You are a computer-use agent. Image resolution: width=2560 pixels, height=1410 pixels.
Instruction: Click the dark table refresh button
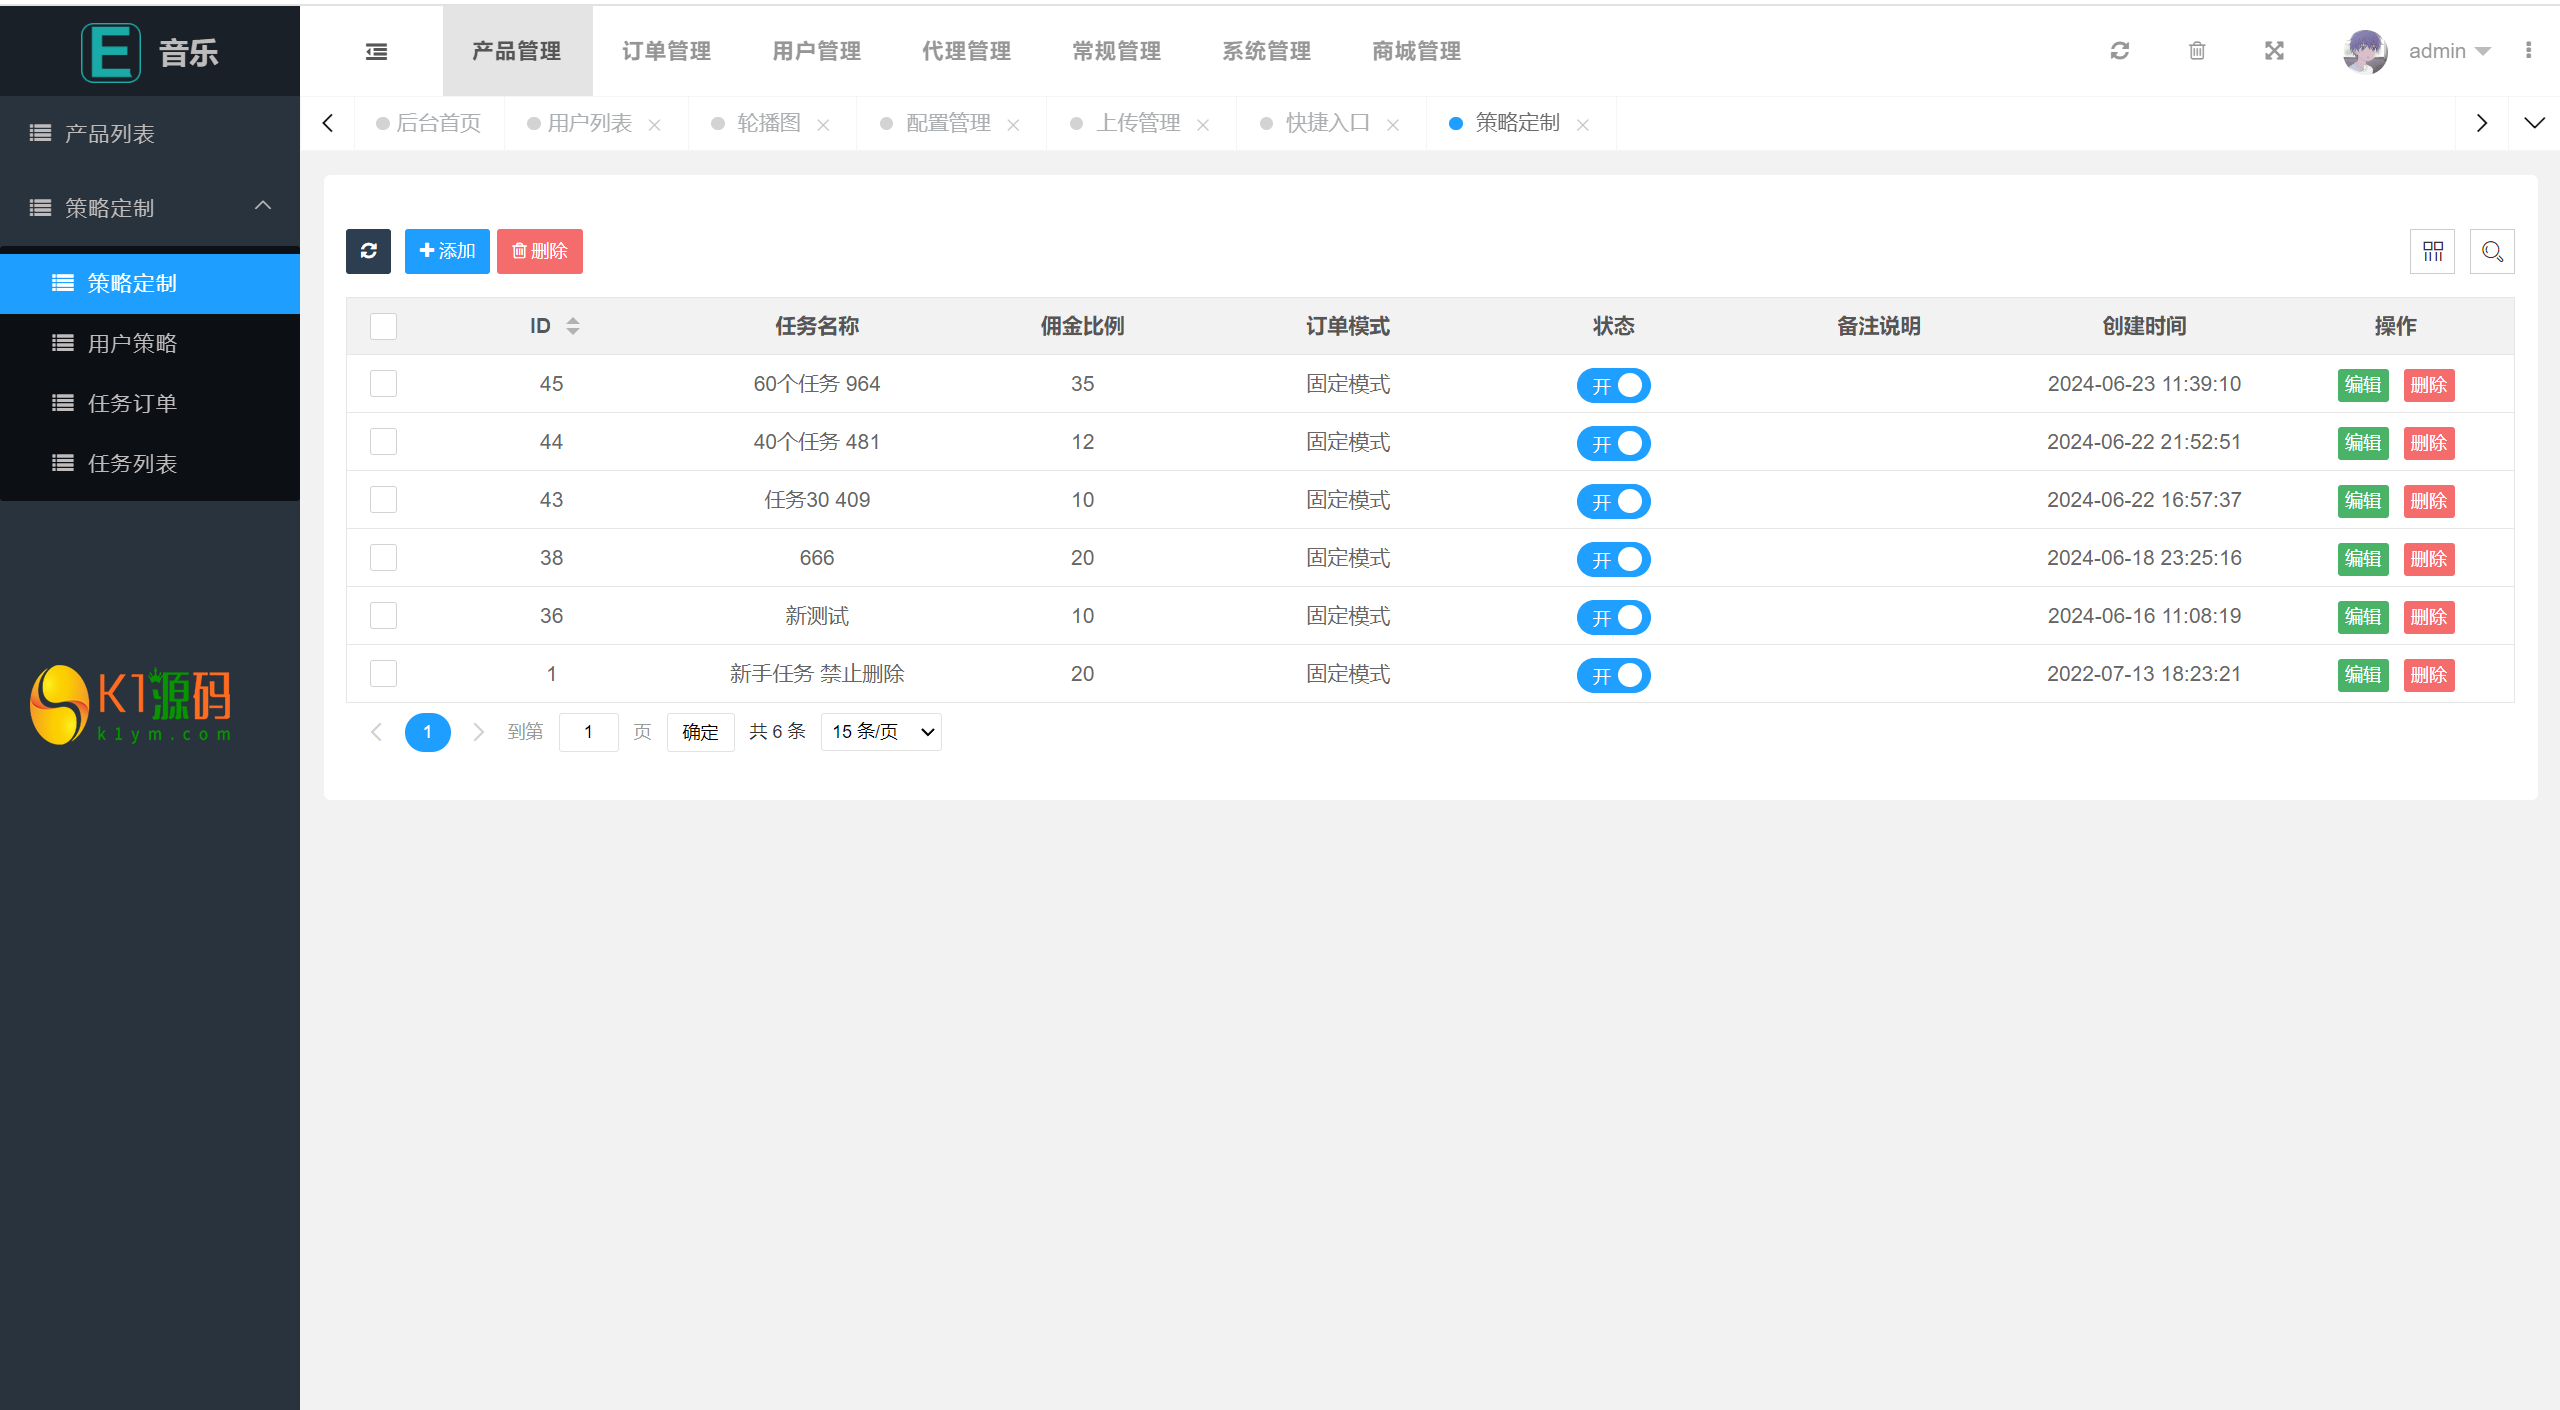pyautogui.click(x=368, y=251)
